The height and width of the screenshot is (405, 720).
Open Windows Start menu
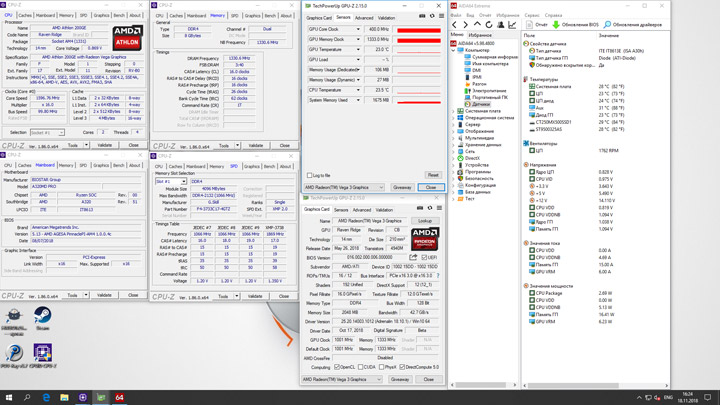tap(9, 398)
